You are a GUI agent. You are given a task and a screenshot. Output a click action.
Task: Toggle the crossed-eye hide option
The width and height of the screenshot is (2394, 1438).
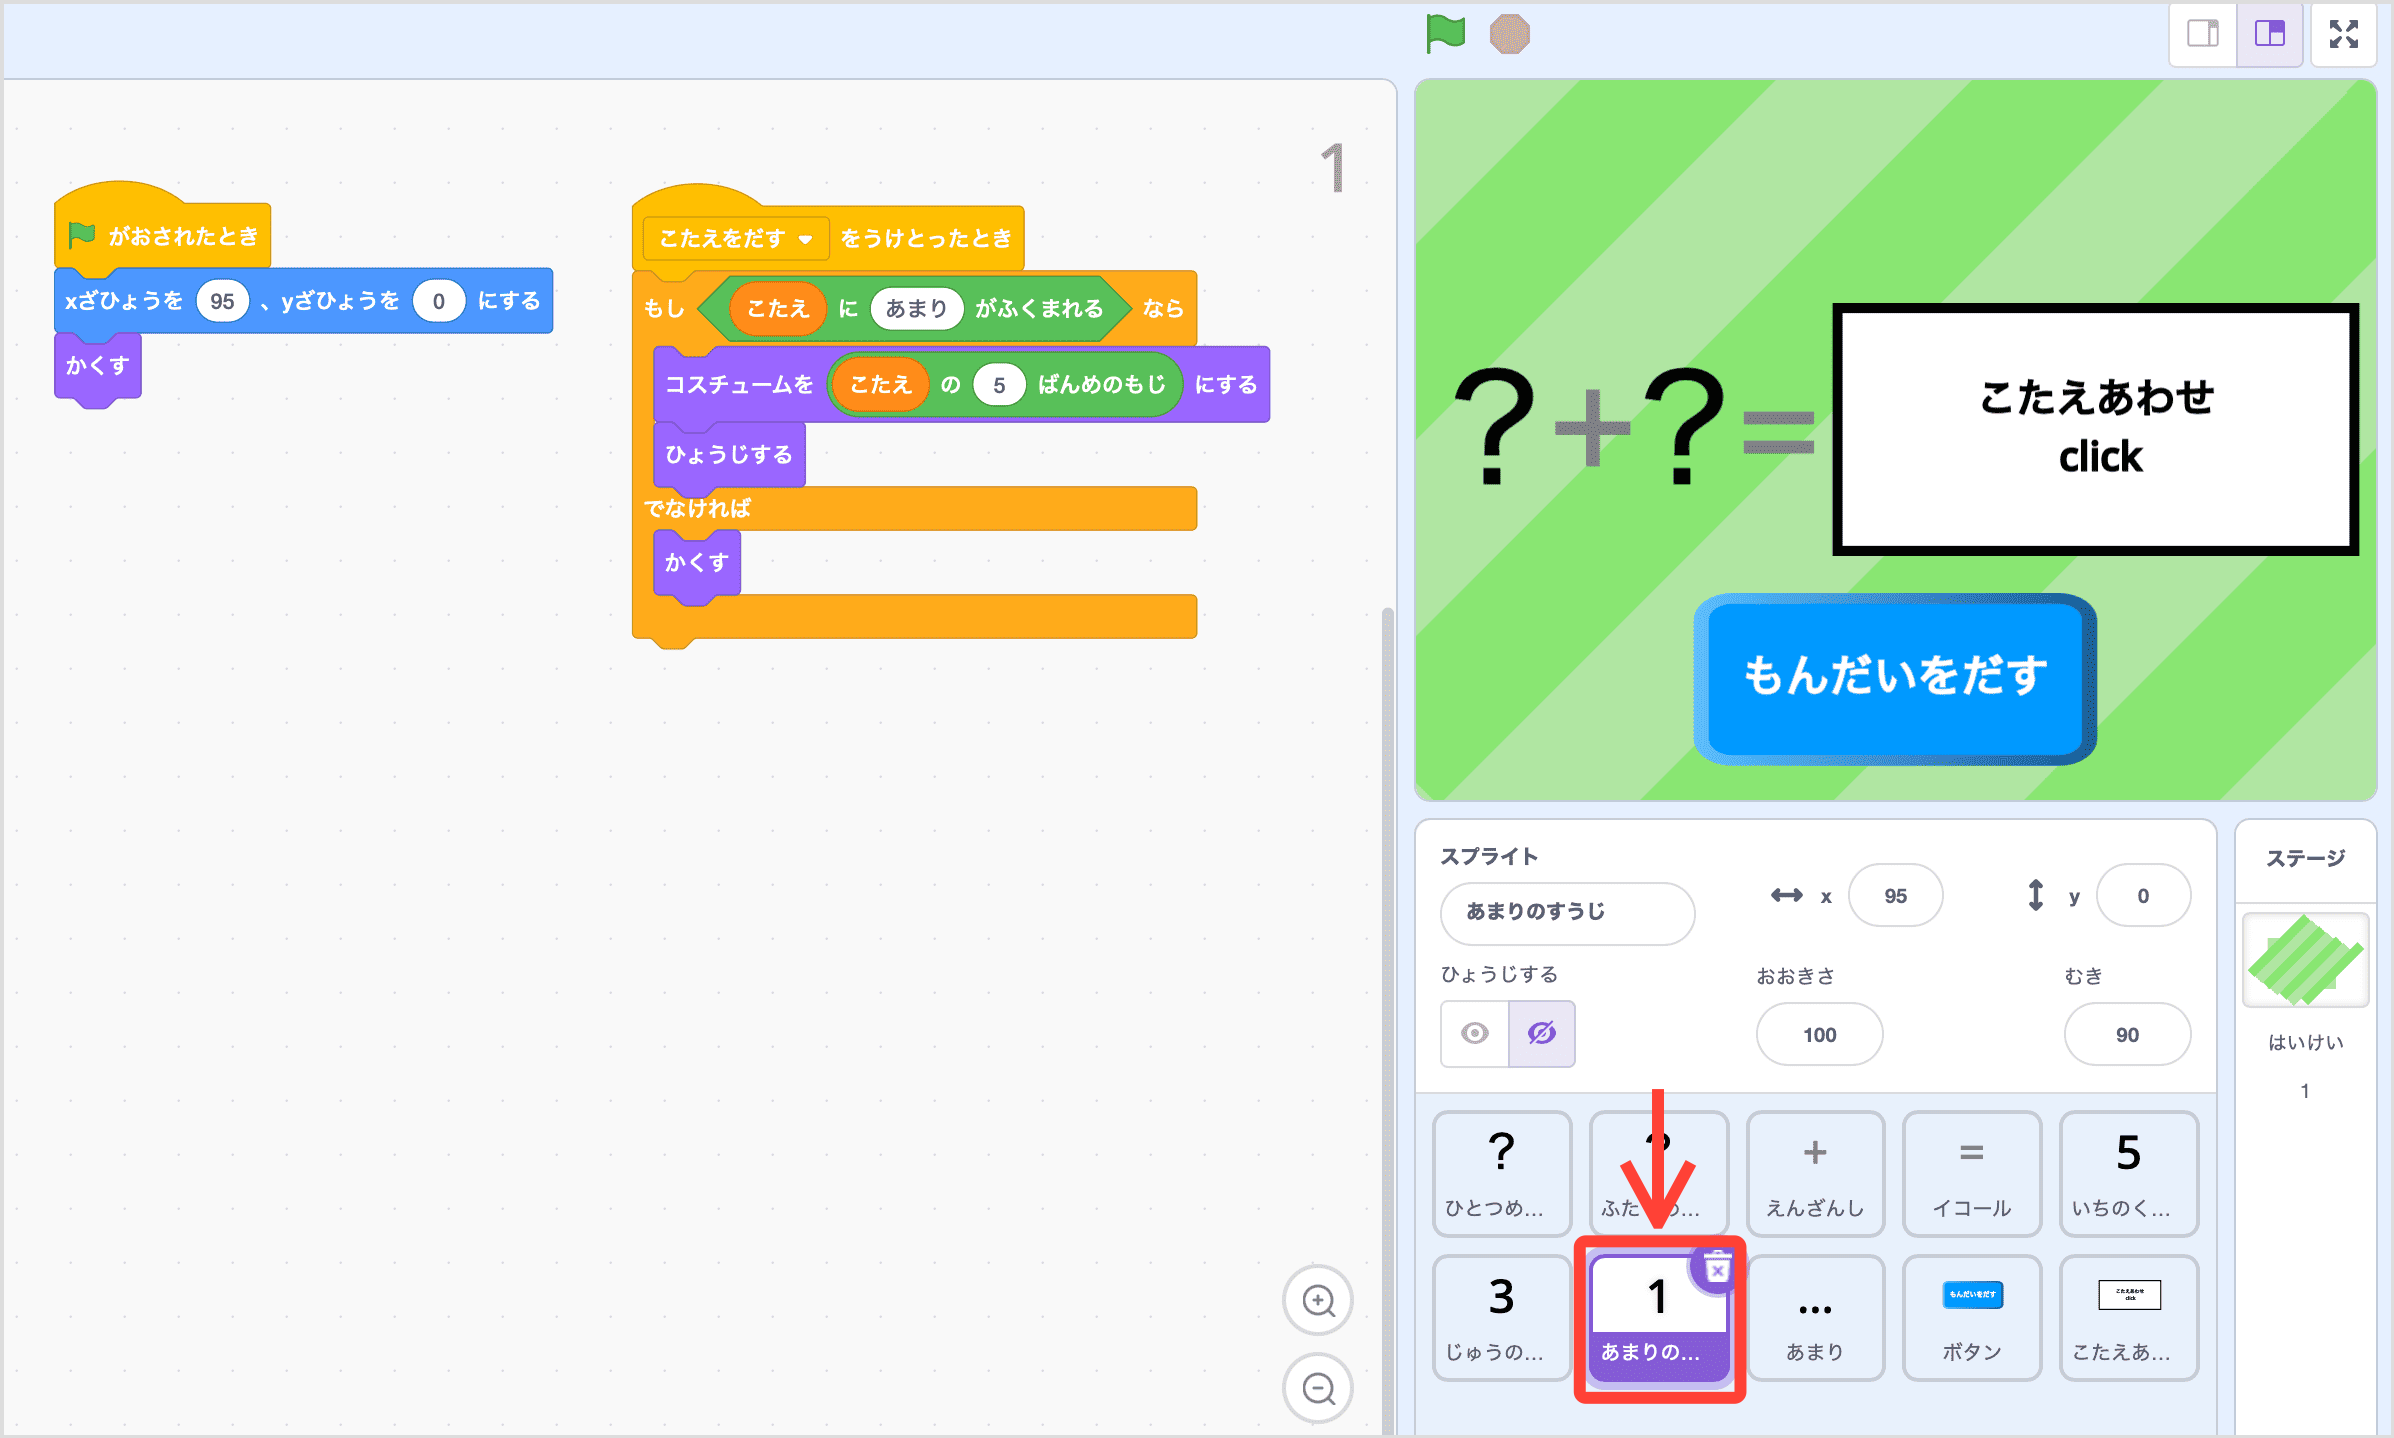(1541, 1034)
